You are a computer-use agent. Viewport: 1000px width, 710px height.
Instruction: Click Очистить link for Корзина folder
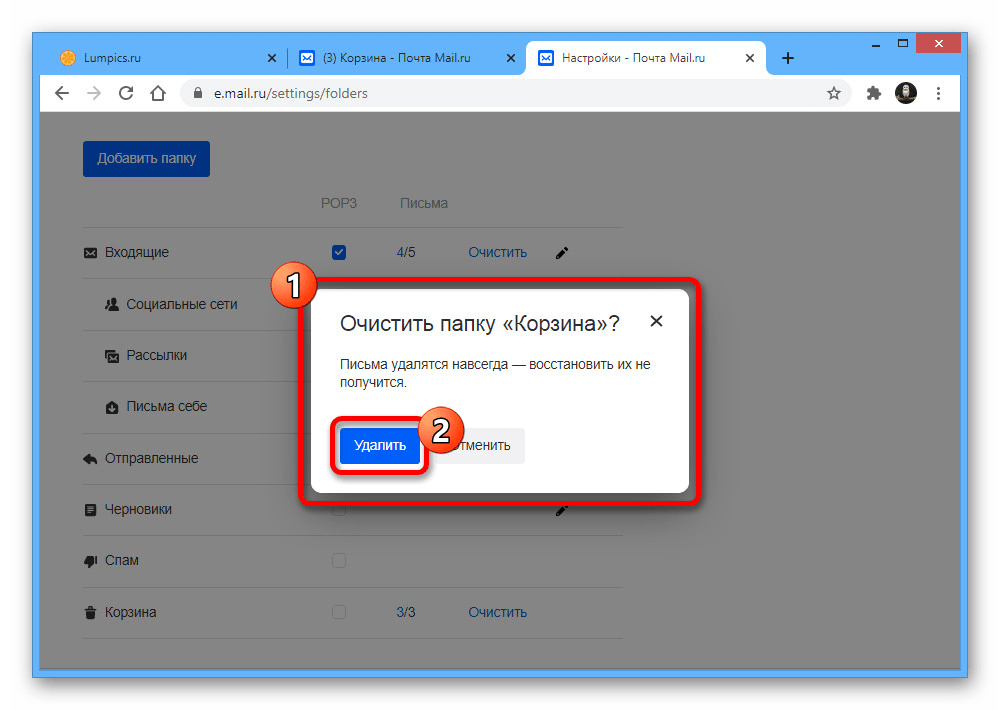click(497, 612)
